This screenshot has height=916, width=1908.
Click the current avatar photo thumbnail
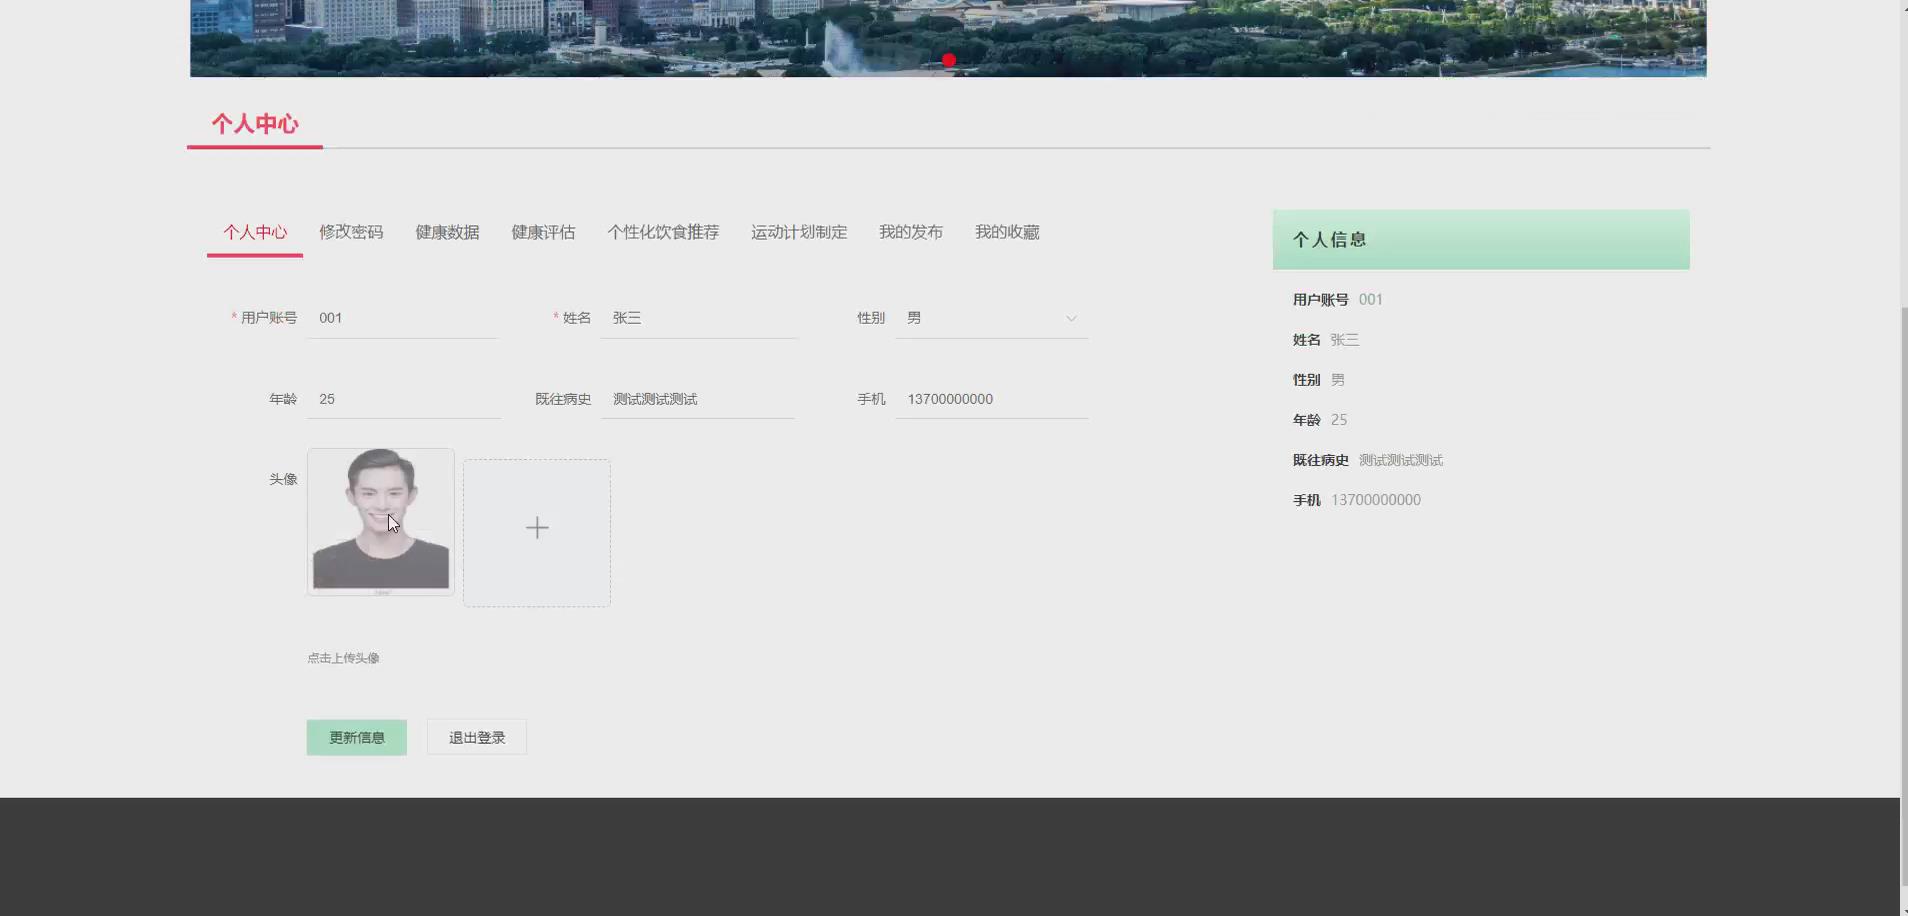[x=380, y=520]
